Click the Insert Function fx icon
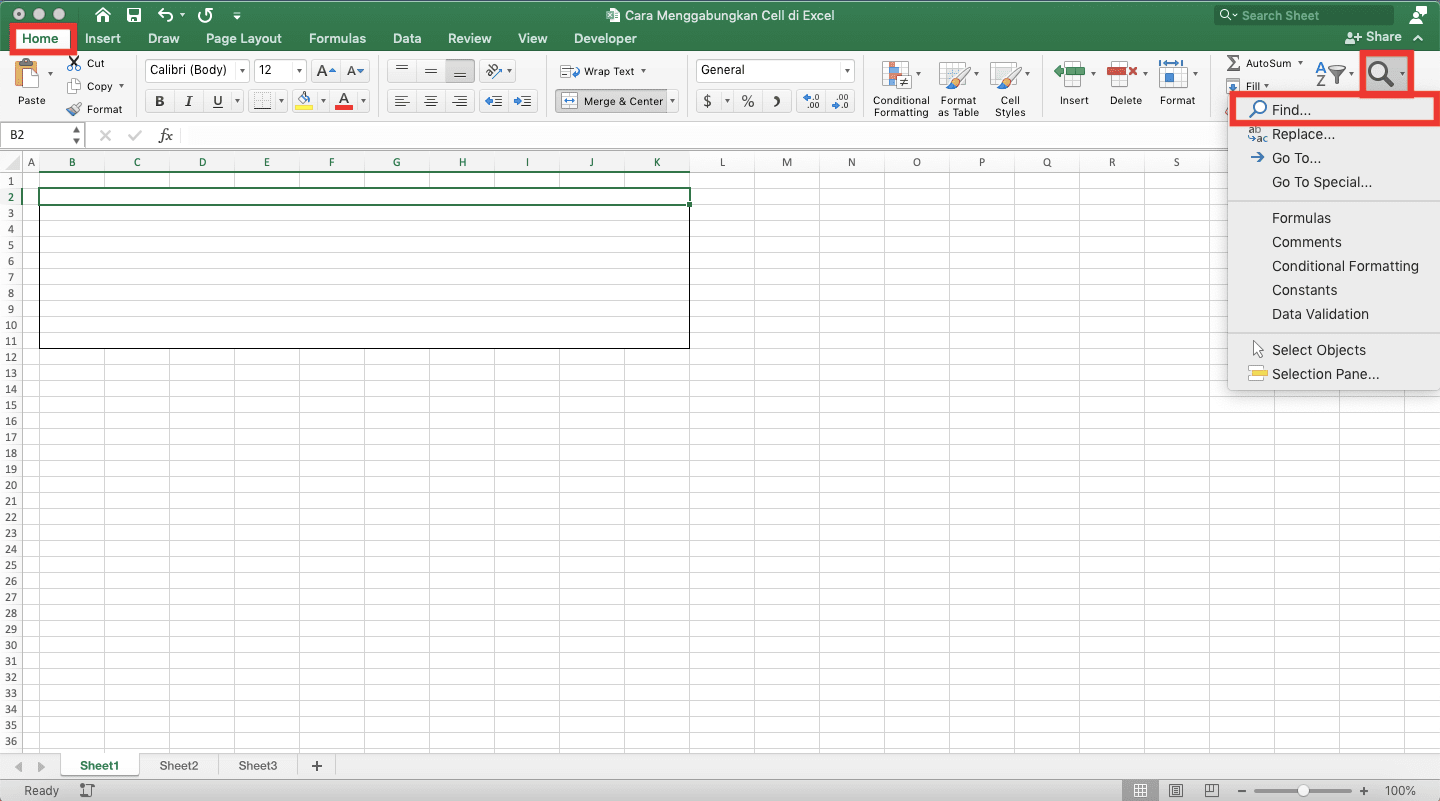The width and height of the screenshot is (1440, 801). pyautogui.click(x=166, y=135)
